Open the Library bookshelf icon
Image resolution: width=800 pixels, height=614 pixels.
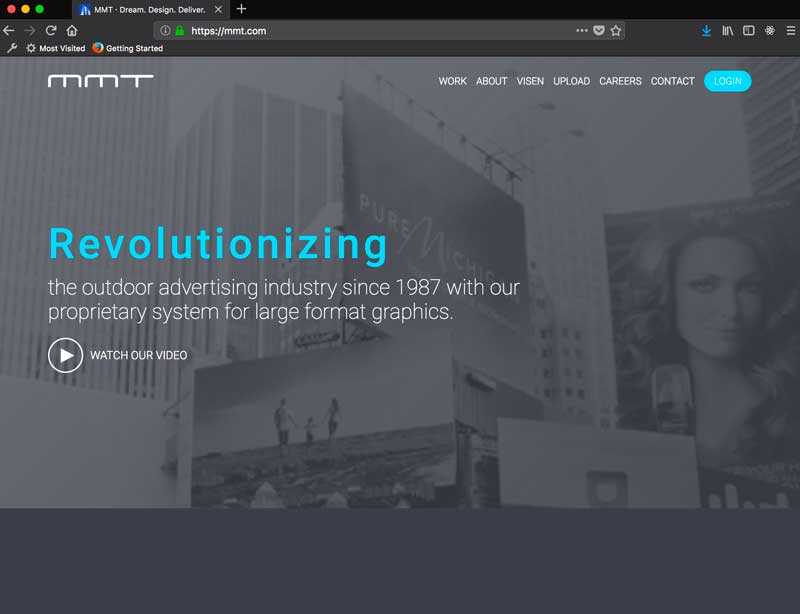(x=728, y=31)
